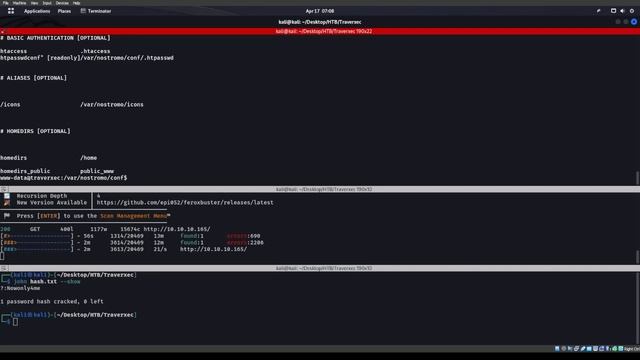Click the www-data@traverxec shell prompt line
This screenshot has height=360, width=640.
coord(64,178)
